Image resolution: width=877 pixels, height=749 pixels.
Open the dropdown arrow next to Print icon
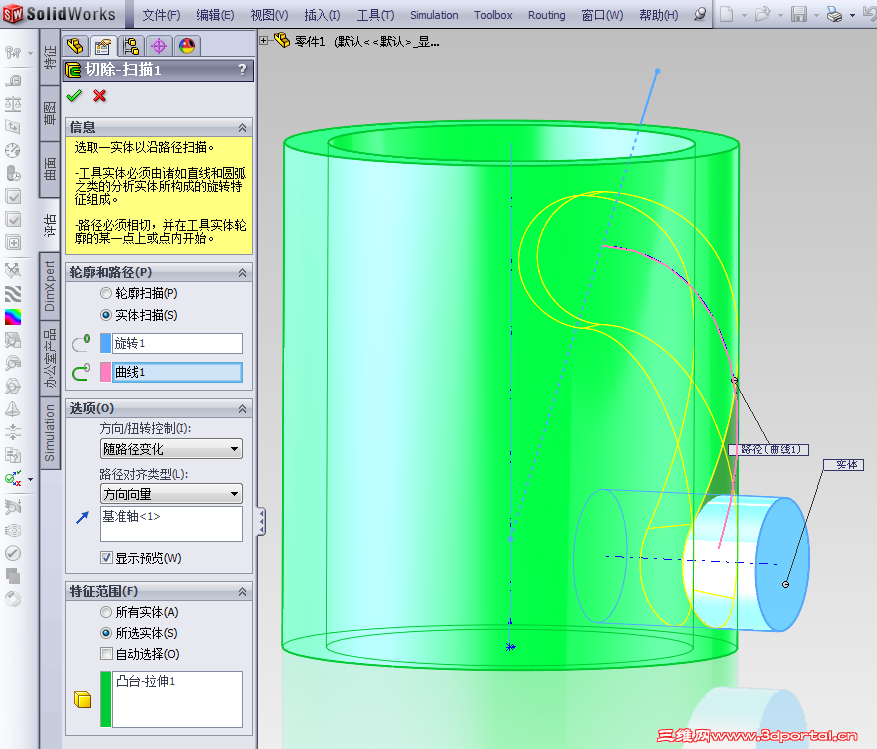coord(852,16)
